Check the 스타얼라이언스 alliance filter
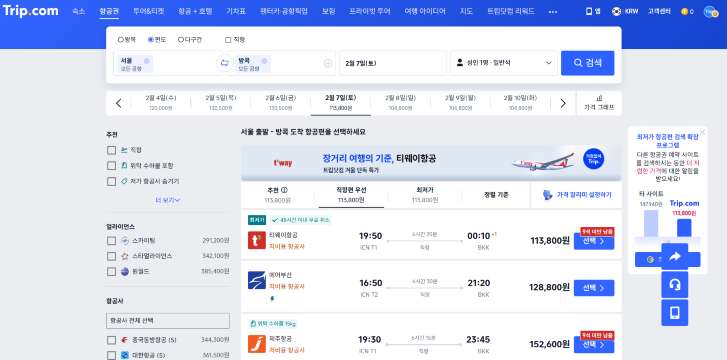Viewport: 727px width, 360px height. point(111,256)
